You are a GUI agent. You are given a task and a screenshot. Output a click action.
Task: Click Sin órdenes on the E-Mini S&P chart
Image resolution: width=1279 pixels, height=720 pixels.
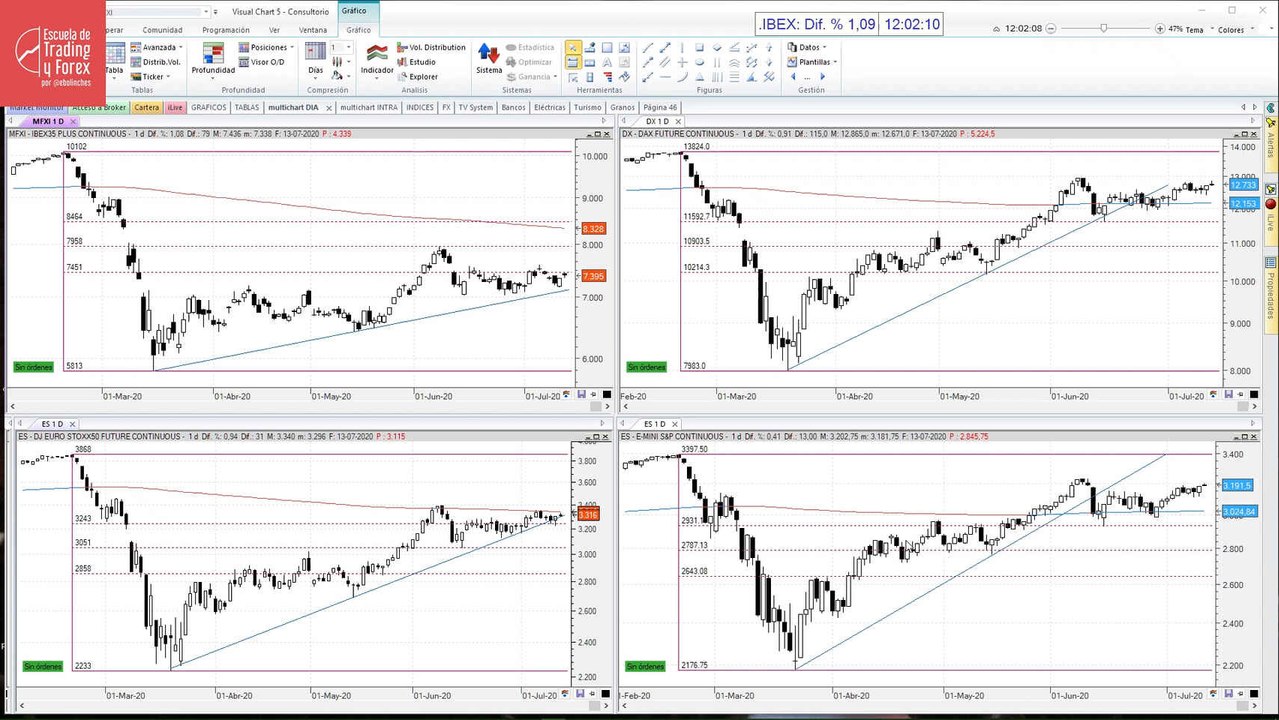[x=645, y=666]
